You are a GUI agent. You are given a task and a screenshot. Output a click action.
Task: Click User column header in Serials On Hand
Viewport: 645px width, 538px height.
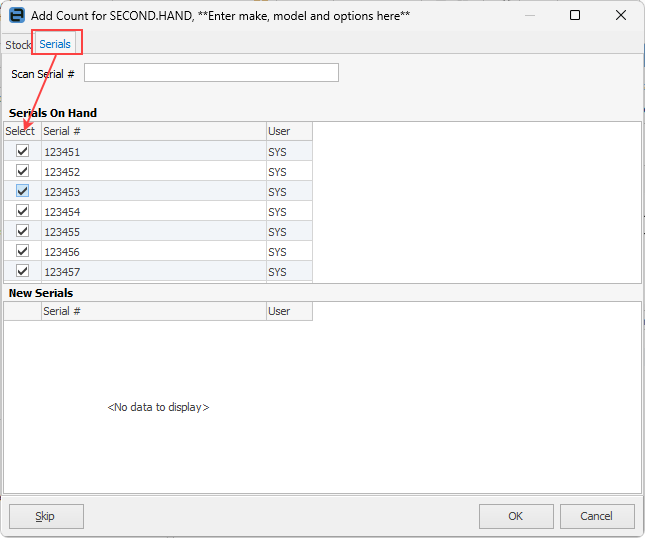tap(289, 131)
